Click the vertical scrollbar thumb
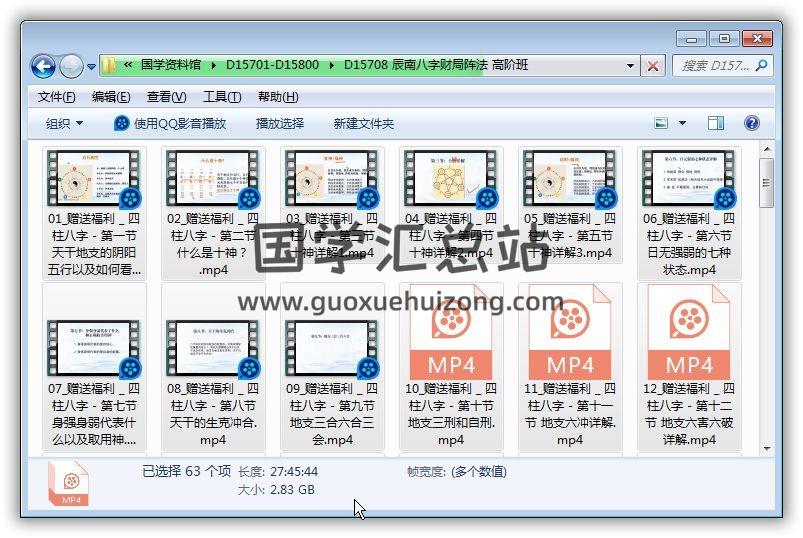 click(x=767, y=183)
